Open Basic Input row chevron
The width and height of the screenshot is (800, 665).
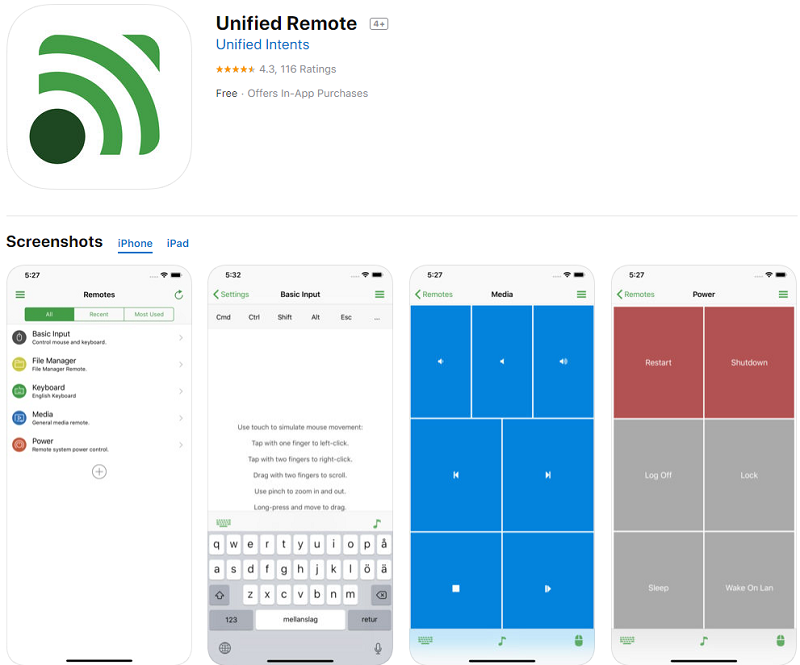tap(181, 337)
